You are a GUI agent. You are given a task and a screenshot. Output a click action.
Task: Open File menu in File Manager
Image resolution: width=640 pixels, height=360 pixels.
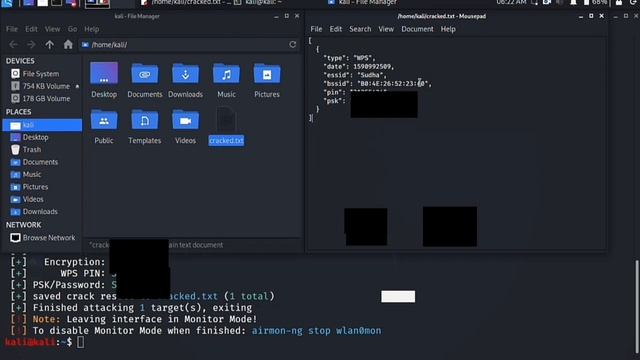point(12,29)
